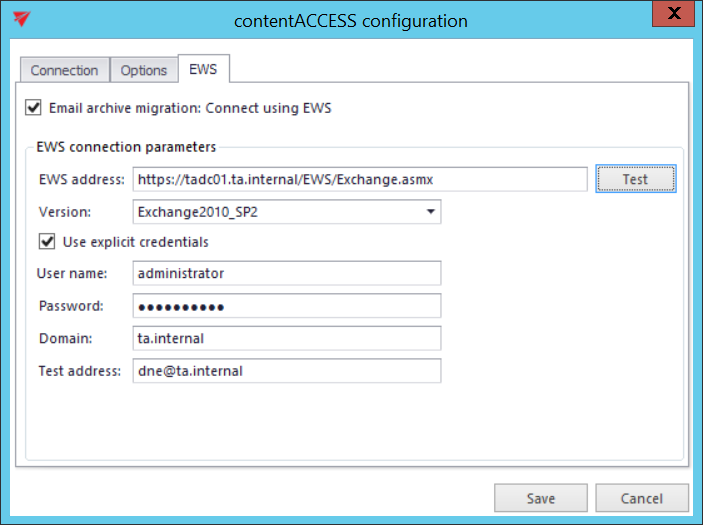Viewport: 703px width, 525px height.
Task: Click the EWS address input field
Action: coord(359,179)
